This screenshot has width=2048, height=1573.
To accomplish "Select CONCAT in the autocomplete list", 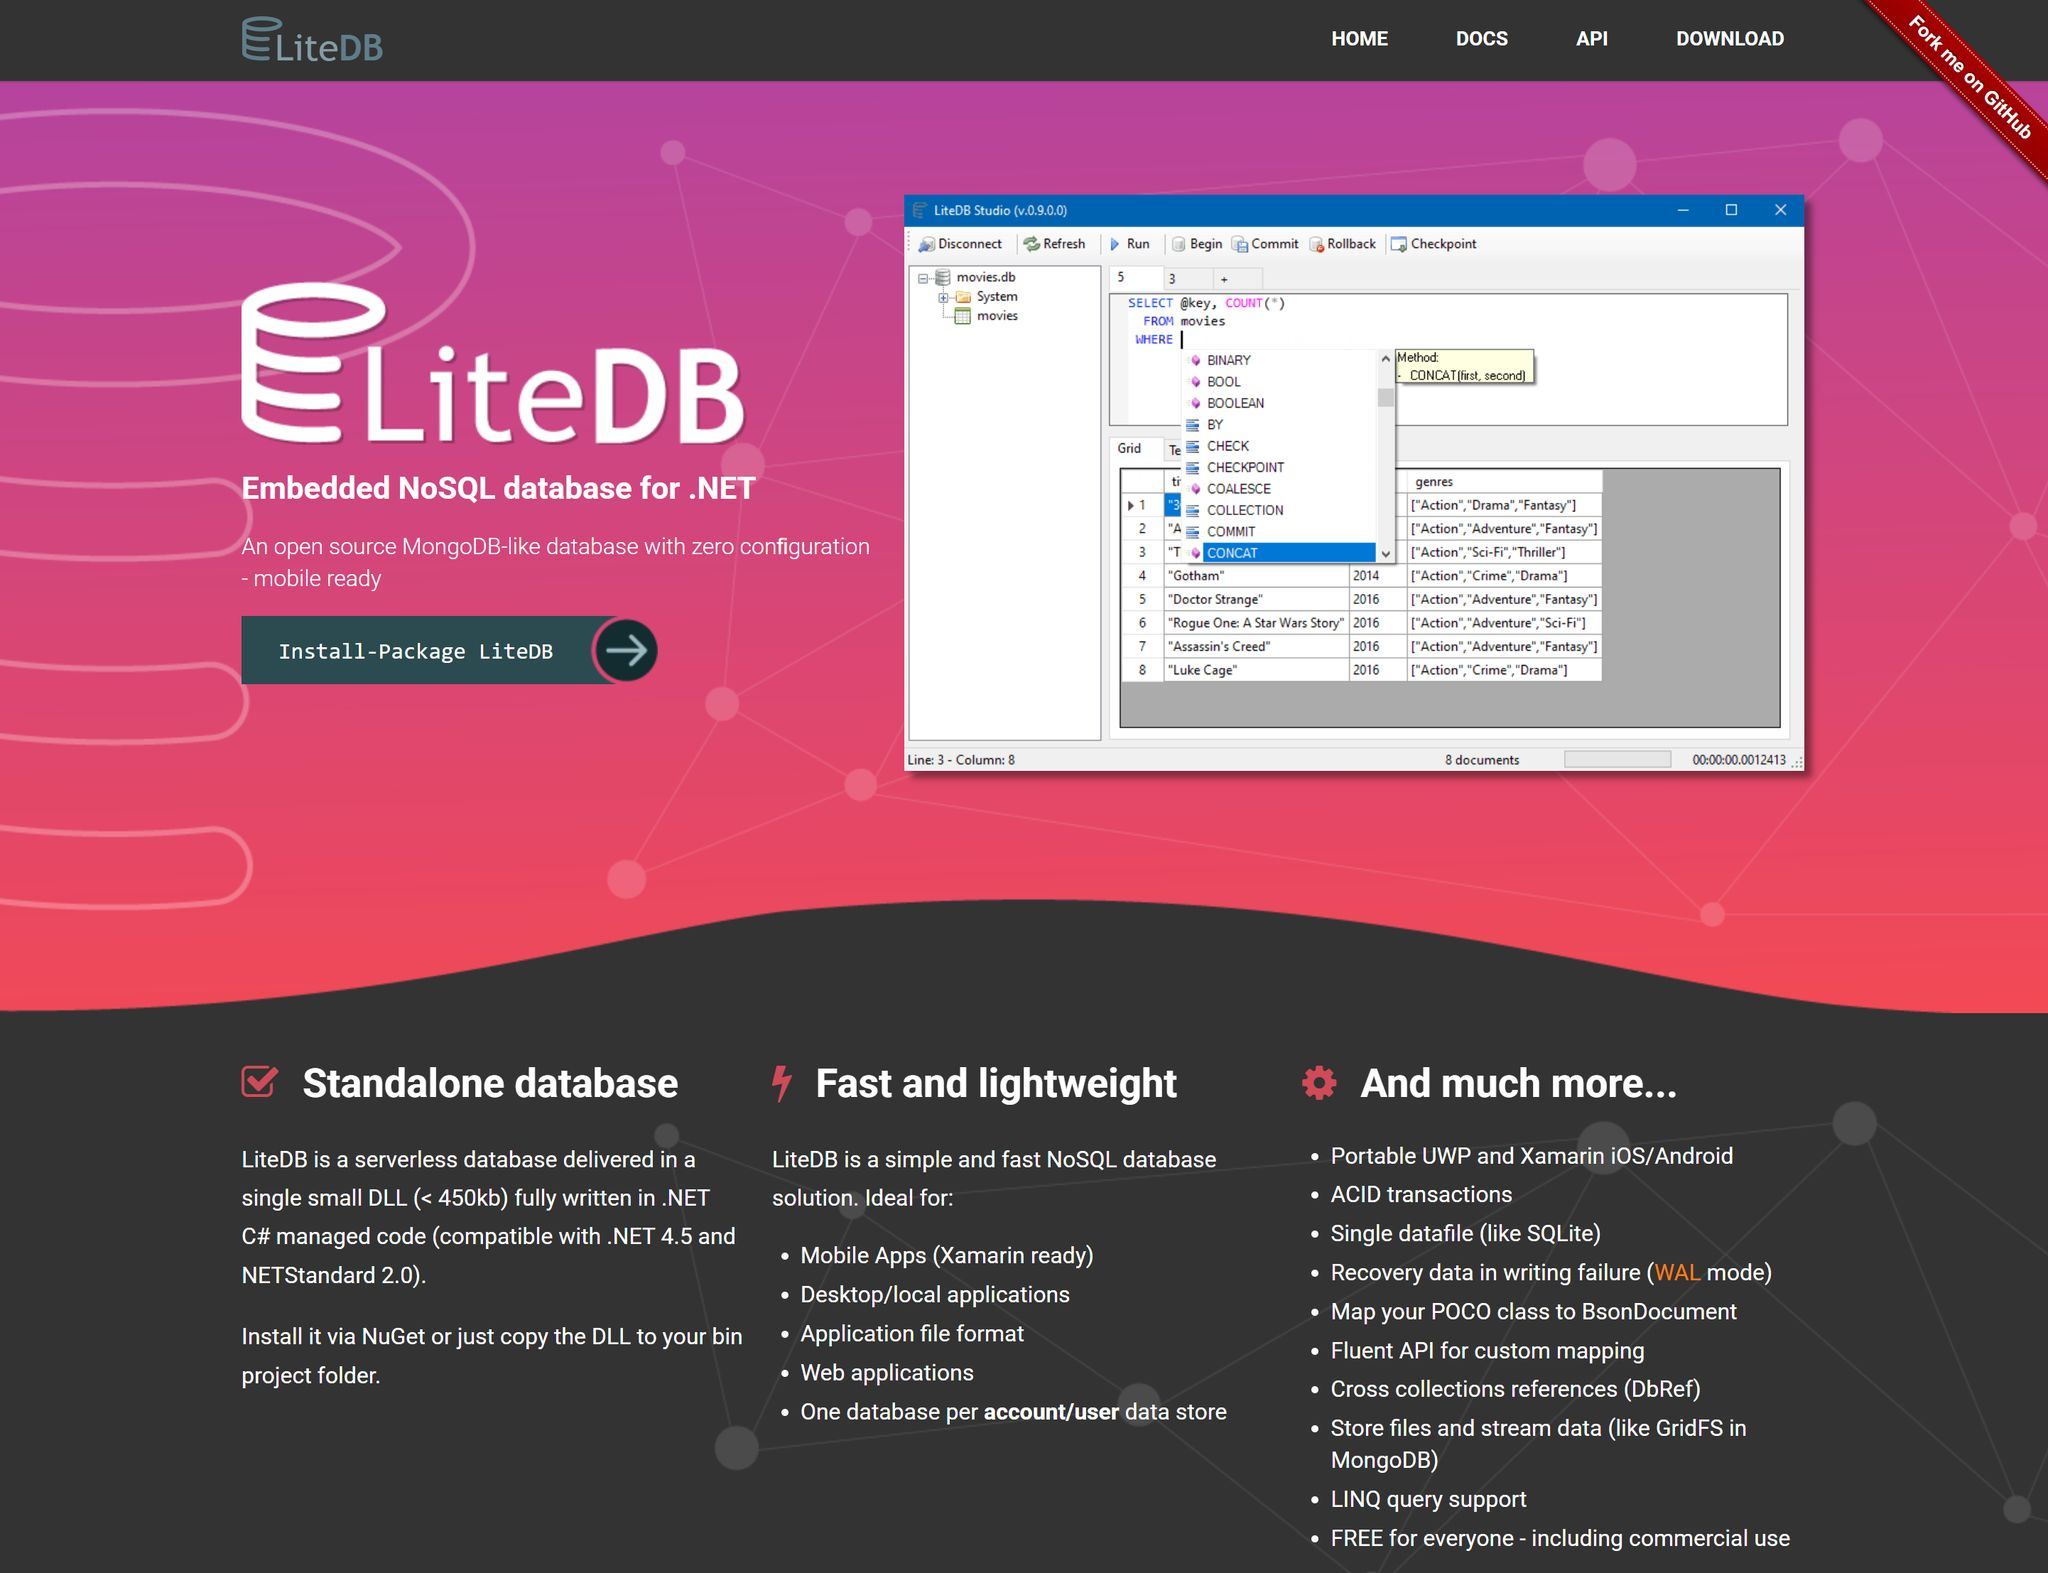I will tap(1232, 553).
